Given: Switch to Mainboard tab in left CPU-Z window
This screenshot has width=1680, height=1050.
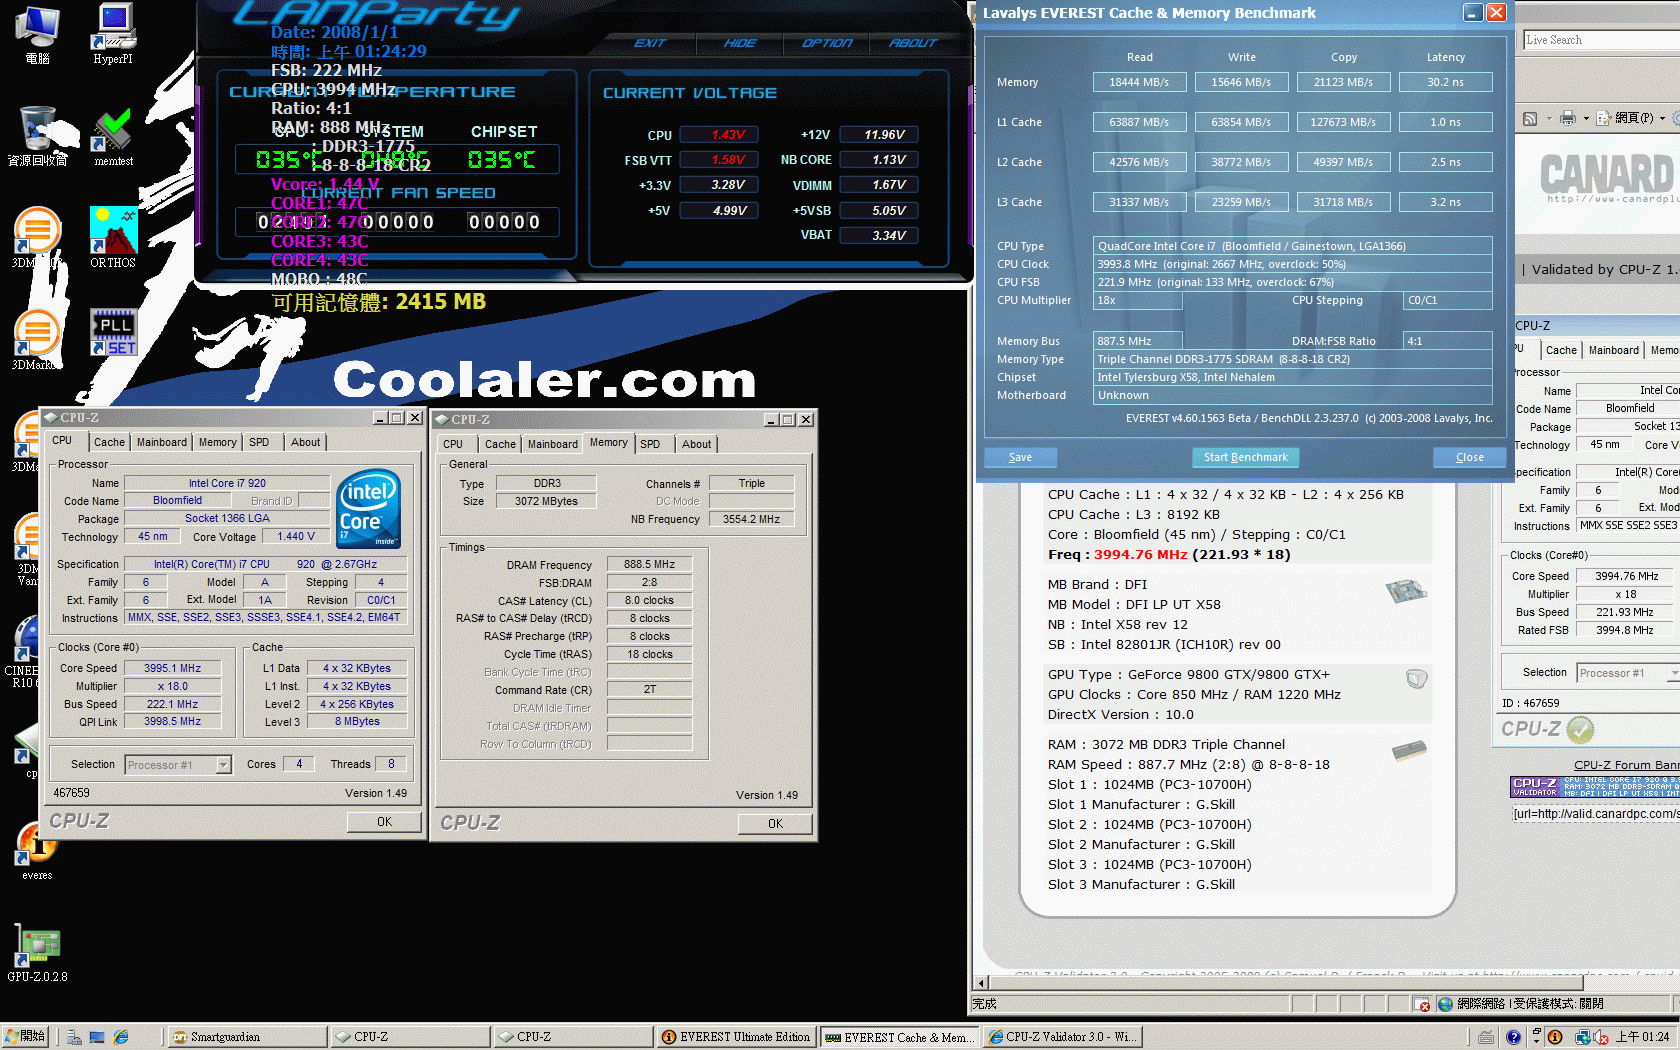Looking at the screenshot, I should point(162,442).
